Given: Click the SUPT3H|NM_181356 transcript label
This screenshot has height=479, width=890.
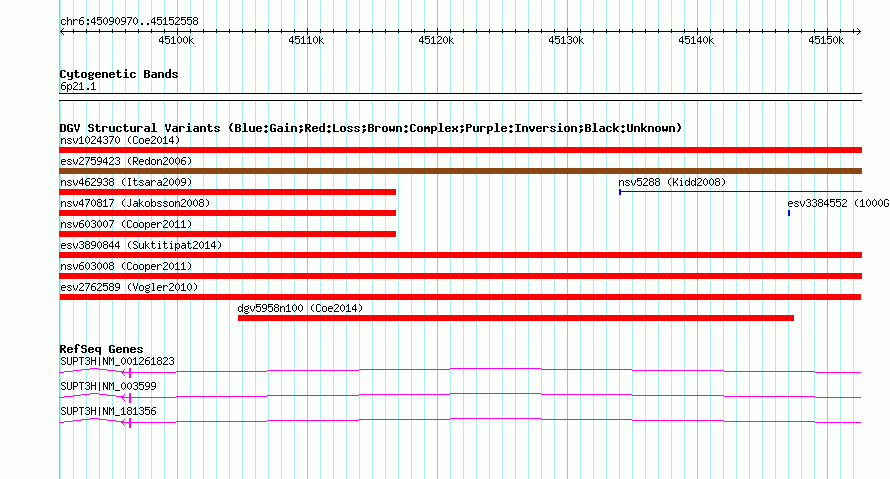Looking at the screenshot, I should (108, 411).
